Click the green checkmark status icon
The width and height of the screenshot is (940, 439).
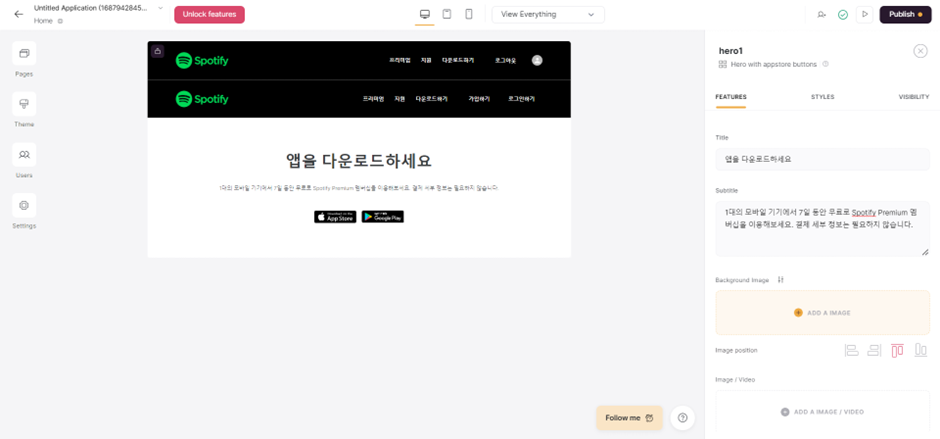843,14
